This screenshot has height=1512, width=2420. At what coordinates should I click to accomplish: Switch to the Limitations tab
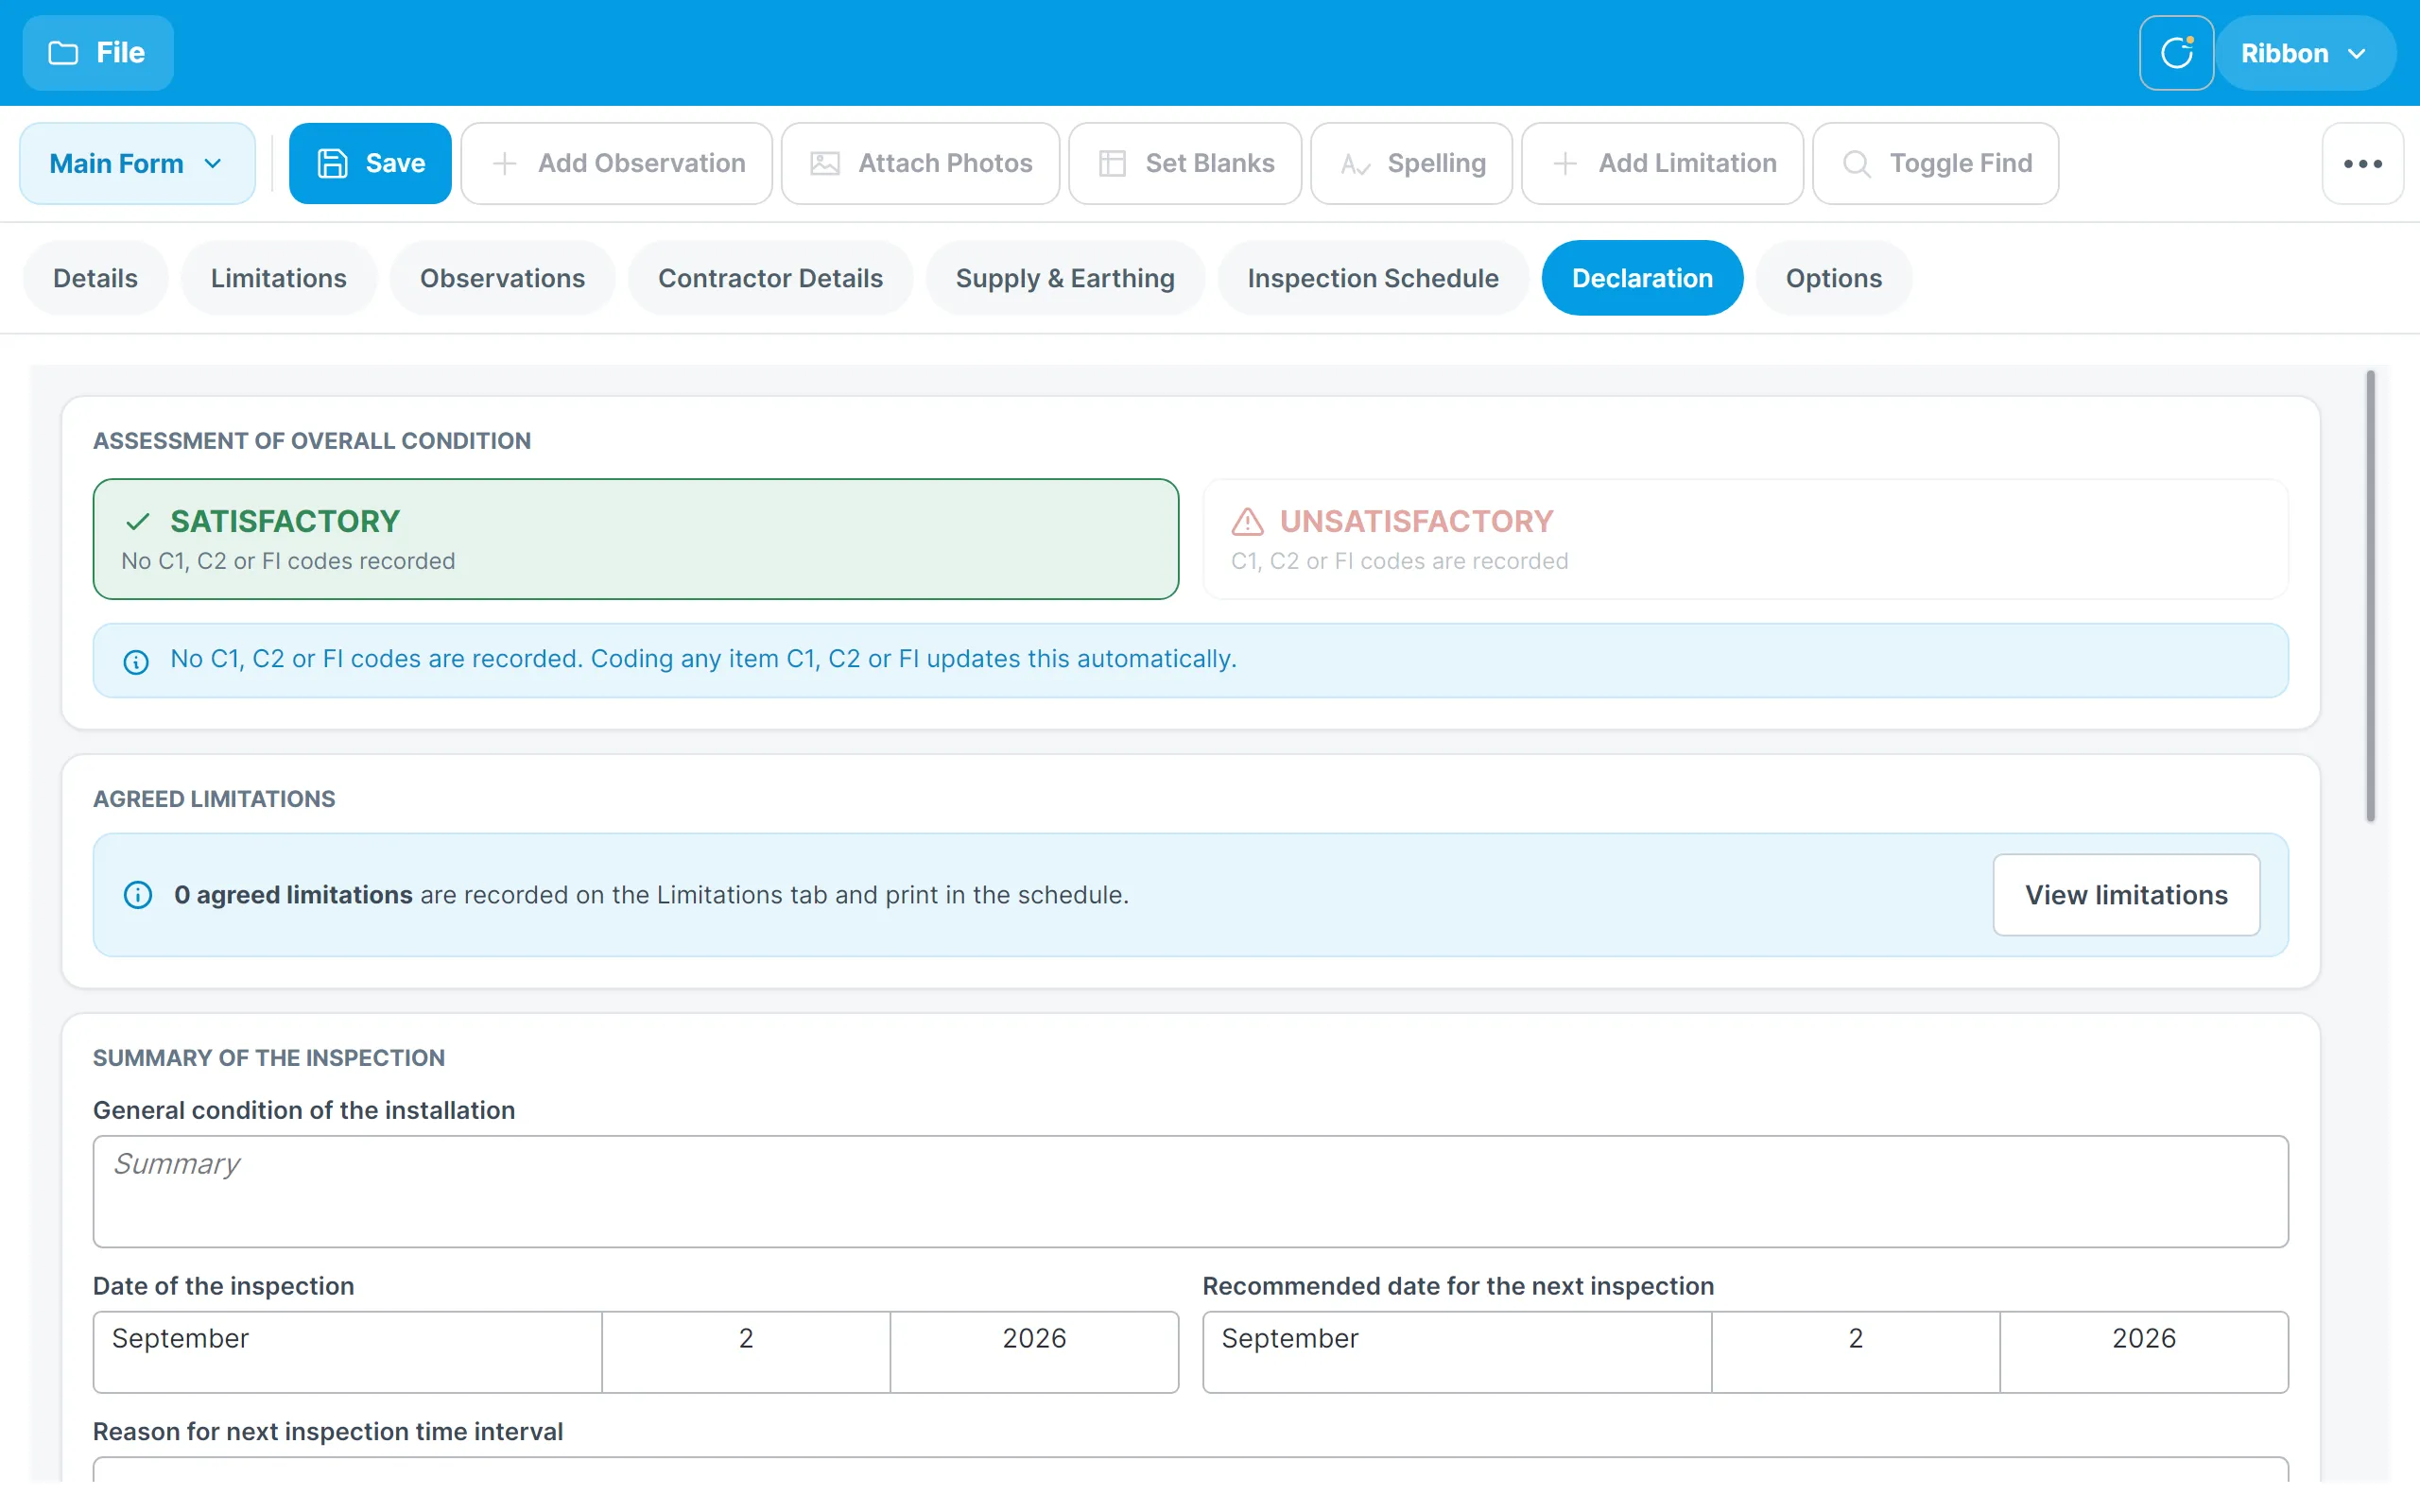click(x=278, y=278)
